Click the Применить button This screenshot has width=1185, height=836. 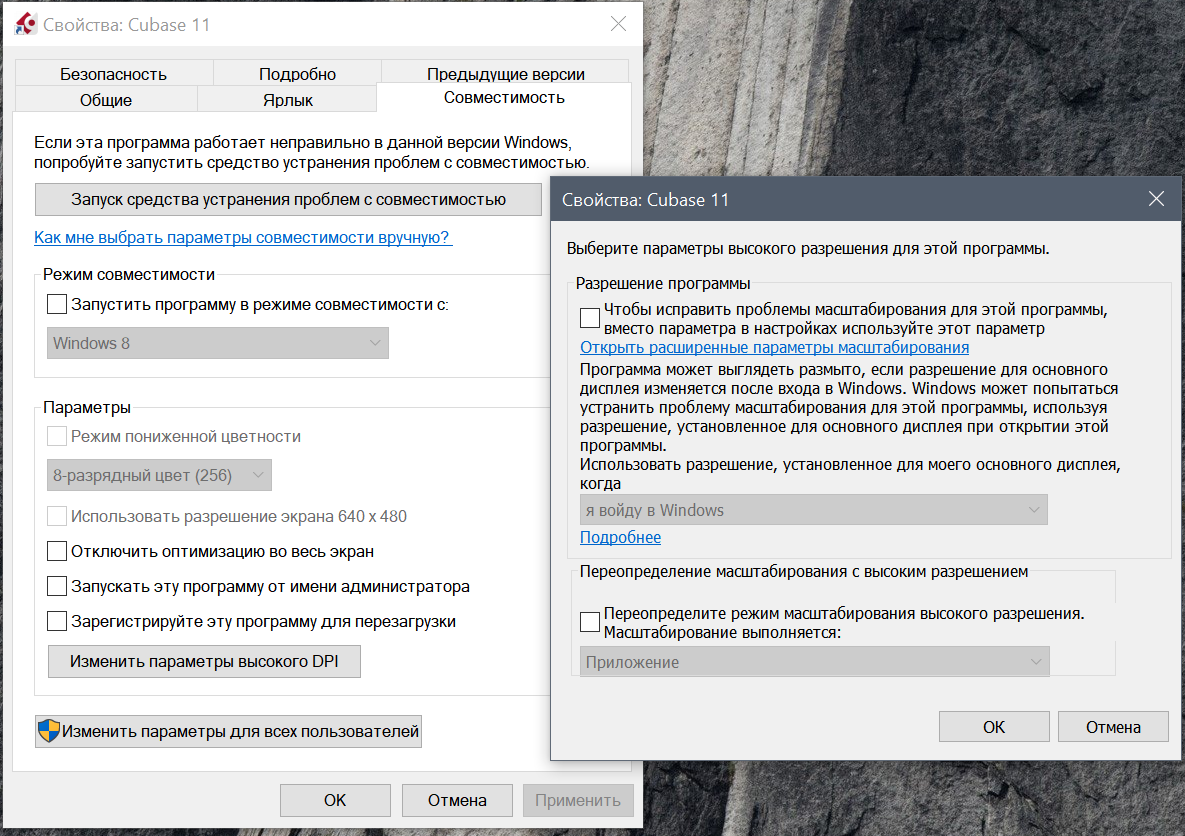578,800
